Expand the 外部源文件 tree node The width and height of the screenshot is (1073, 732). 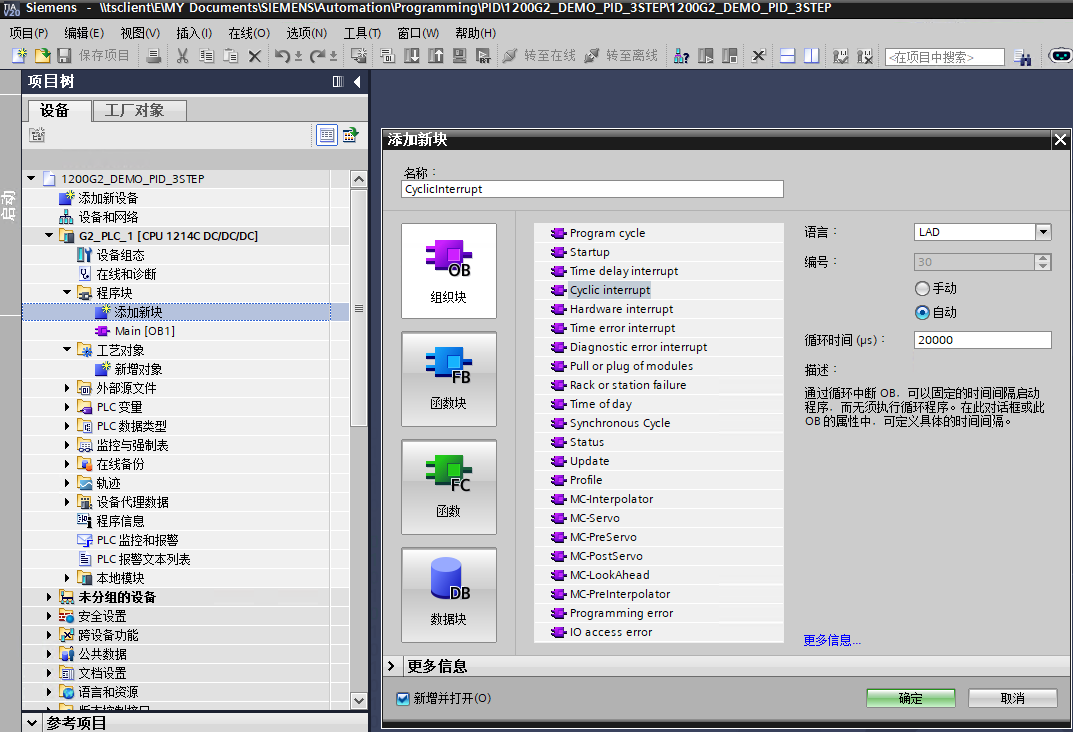click(67, 388)
